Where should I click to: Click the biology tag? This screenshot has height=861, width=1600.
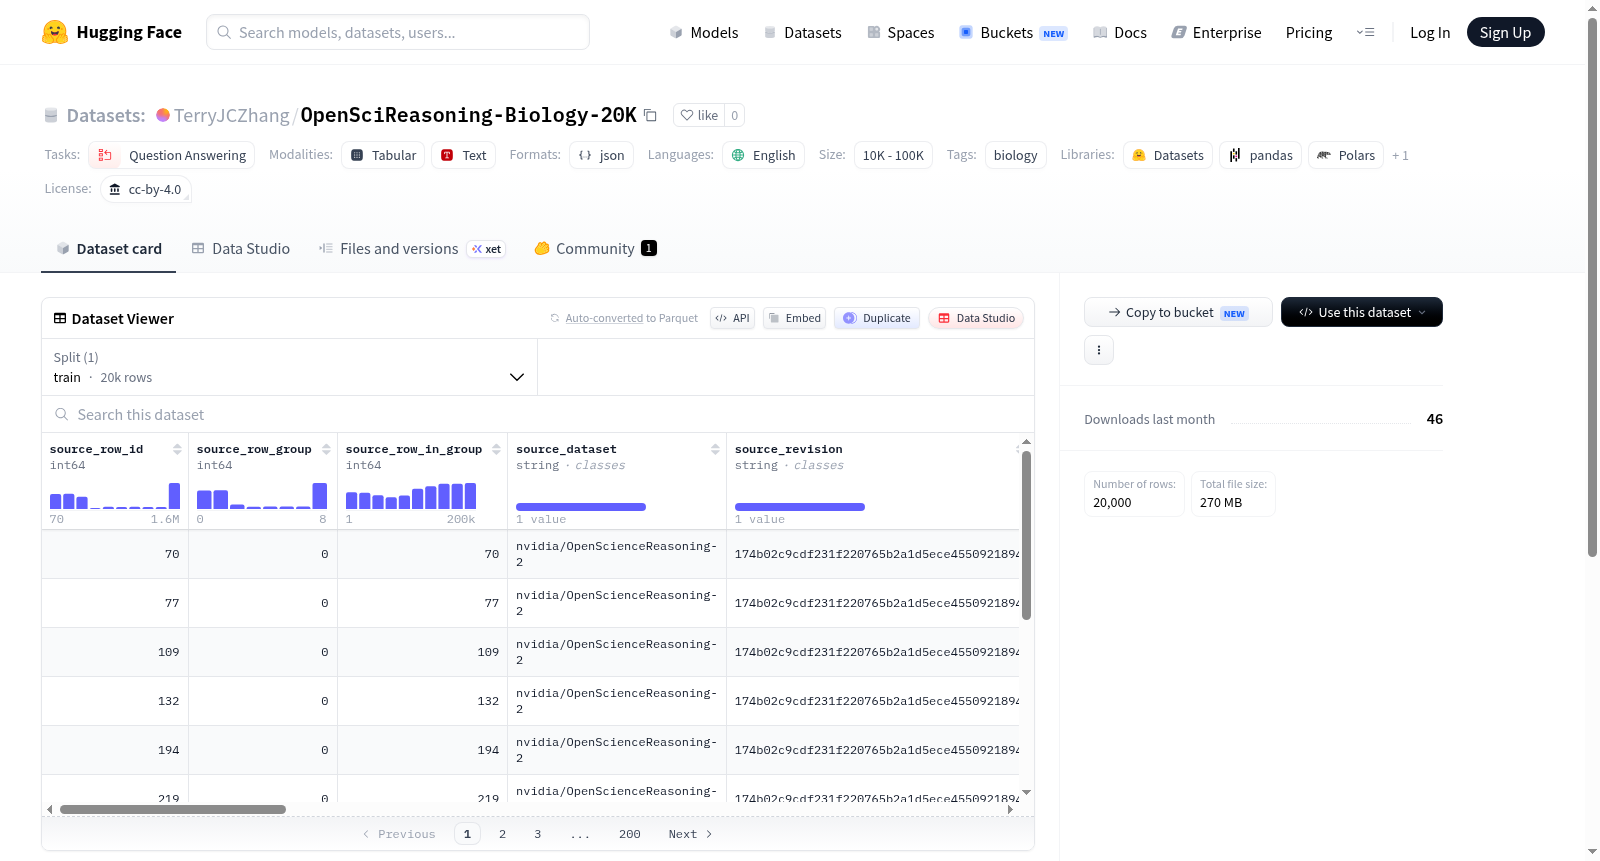tap(1016, 155)
